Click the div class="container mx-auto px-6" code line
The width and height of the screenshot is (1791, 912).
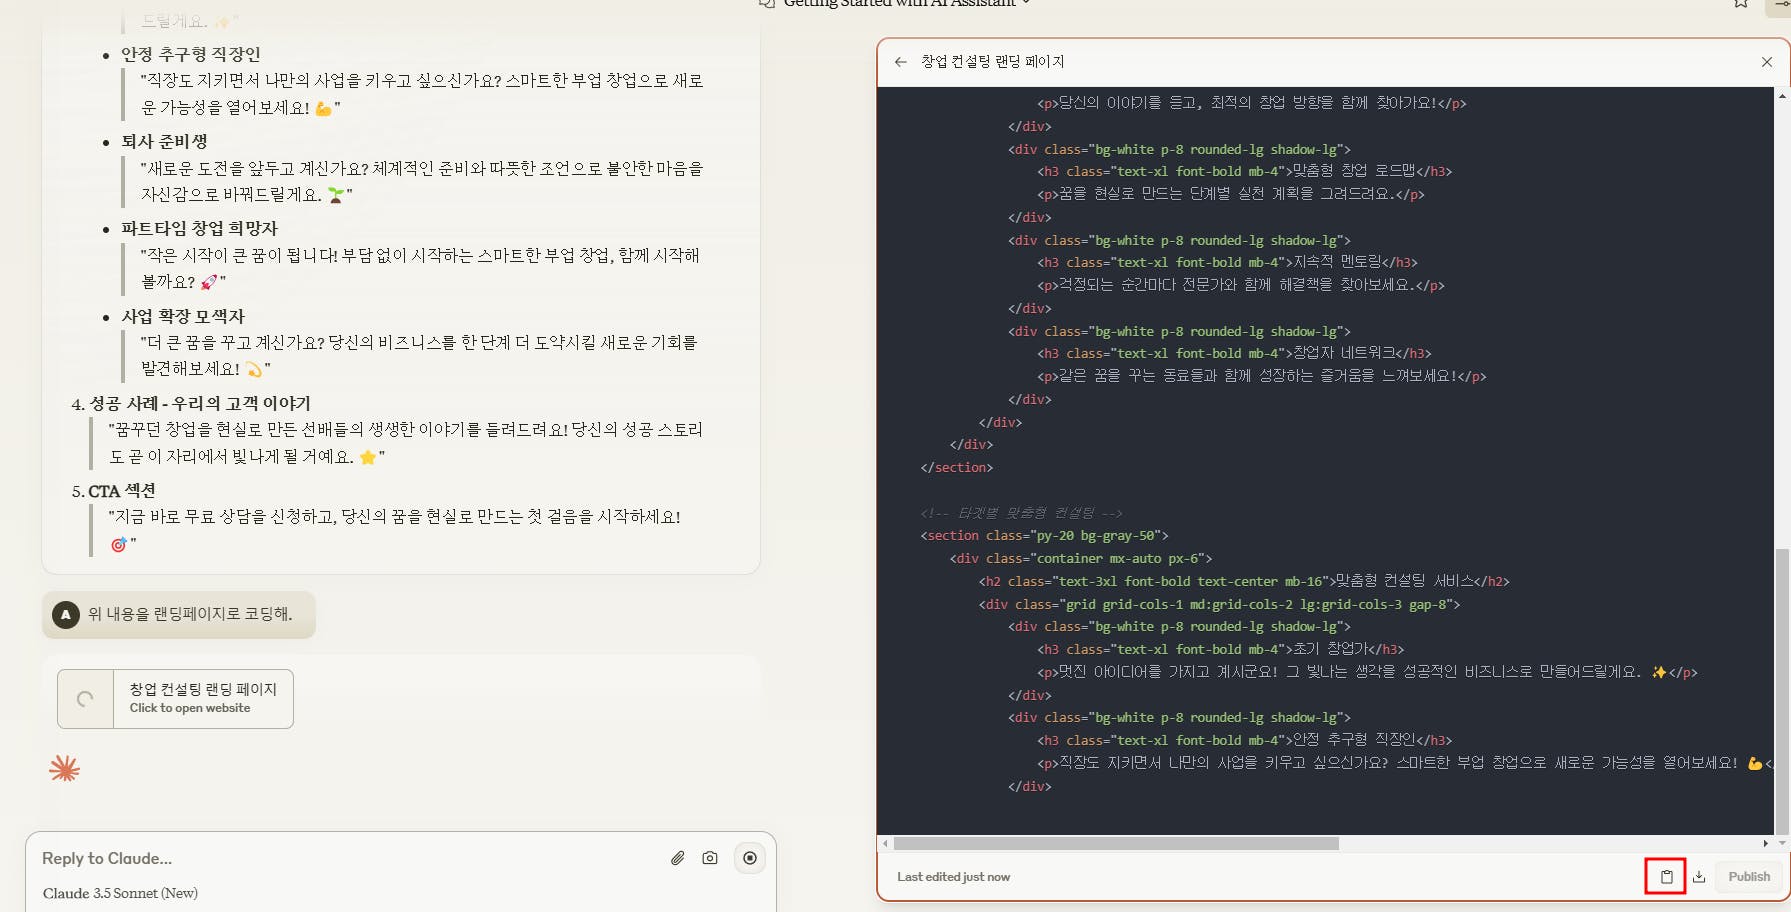coord(1081,558)
